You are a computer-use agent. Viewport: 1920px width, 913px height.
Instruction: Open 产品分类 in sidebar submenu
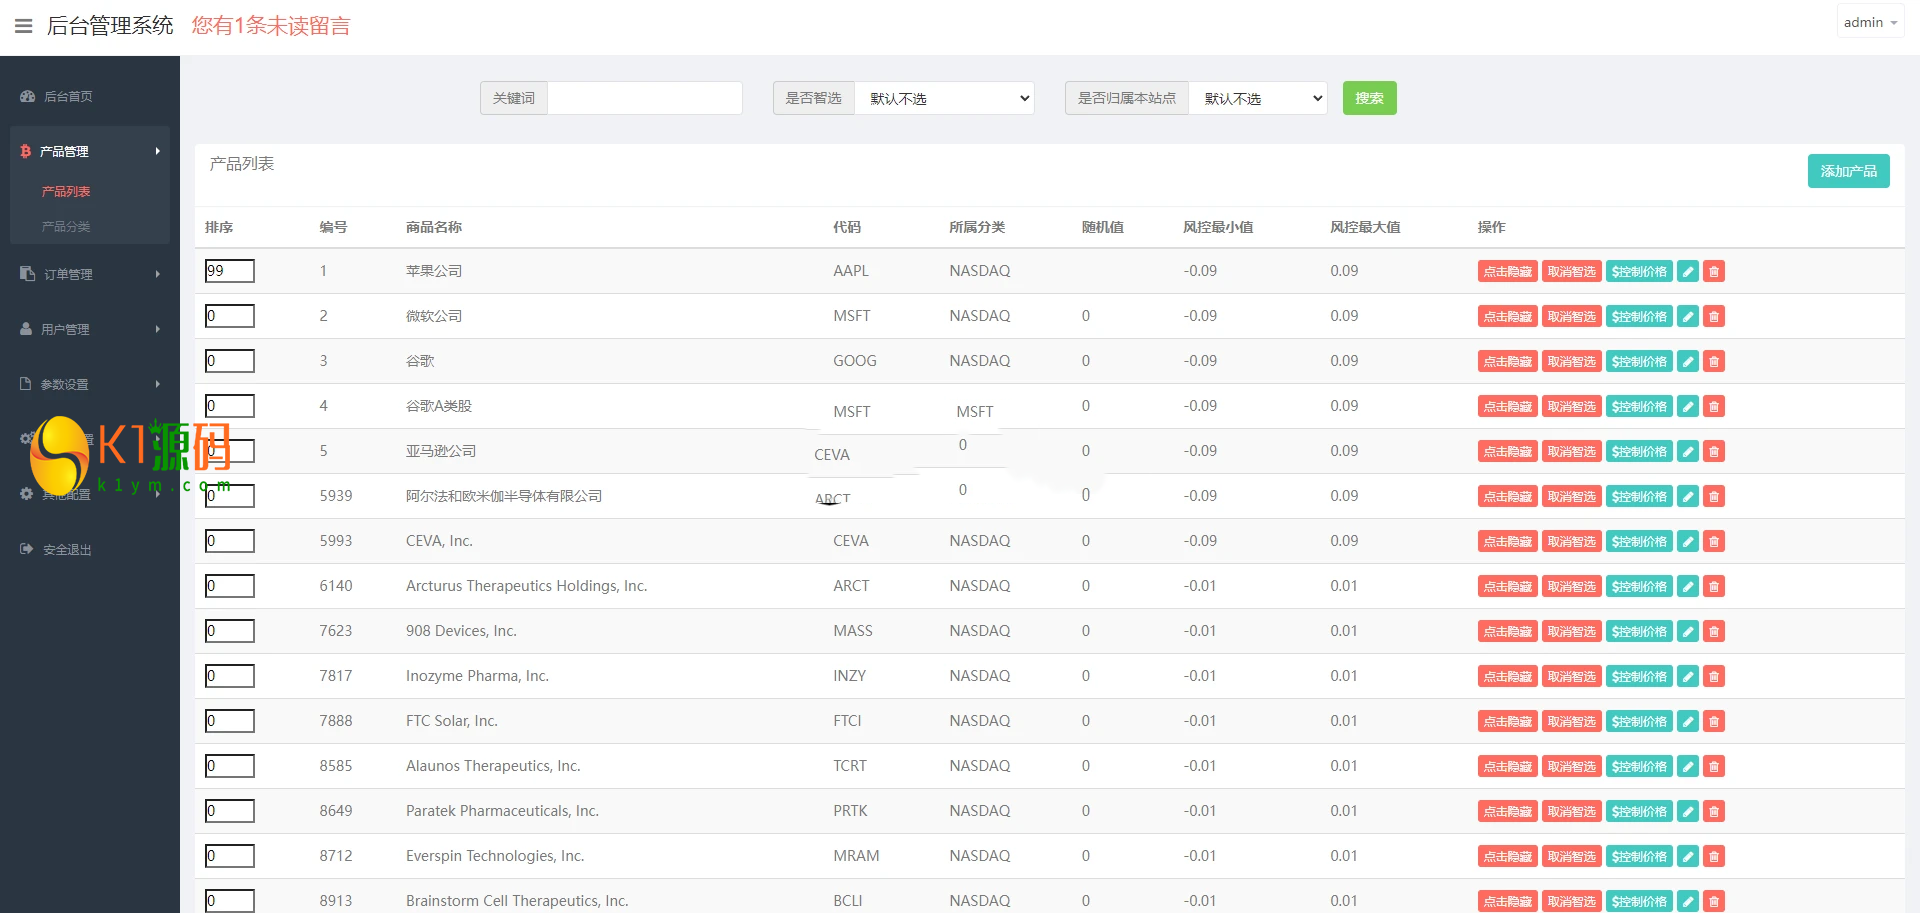[x=66, y=227]
